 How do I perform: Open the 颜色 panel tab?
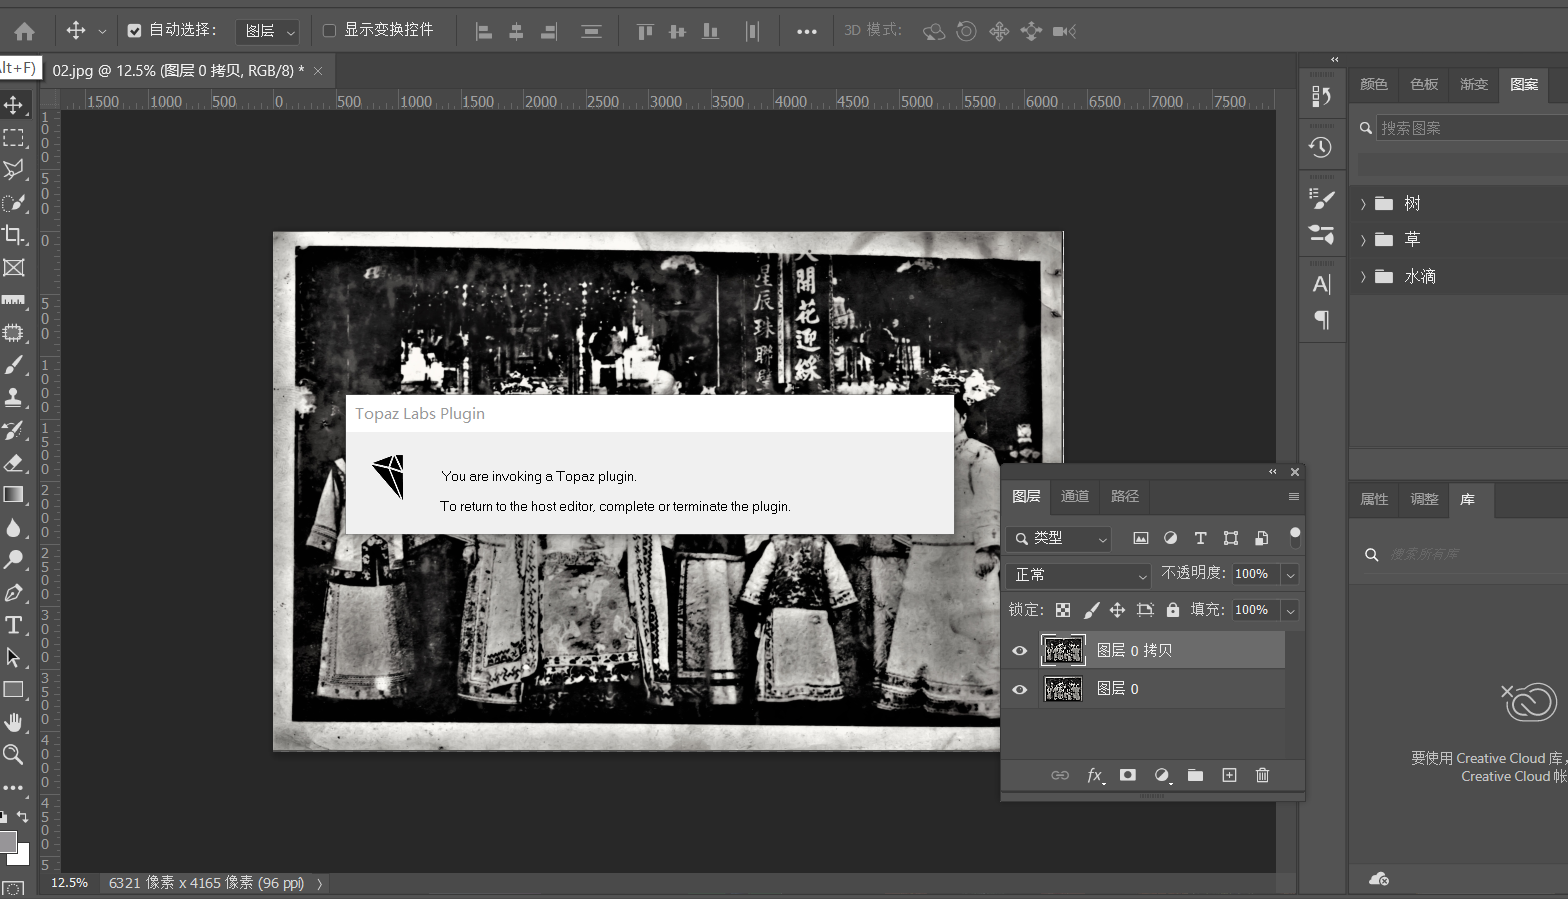coord(1374,85)
